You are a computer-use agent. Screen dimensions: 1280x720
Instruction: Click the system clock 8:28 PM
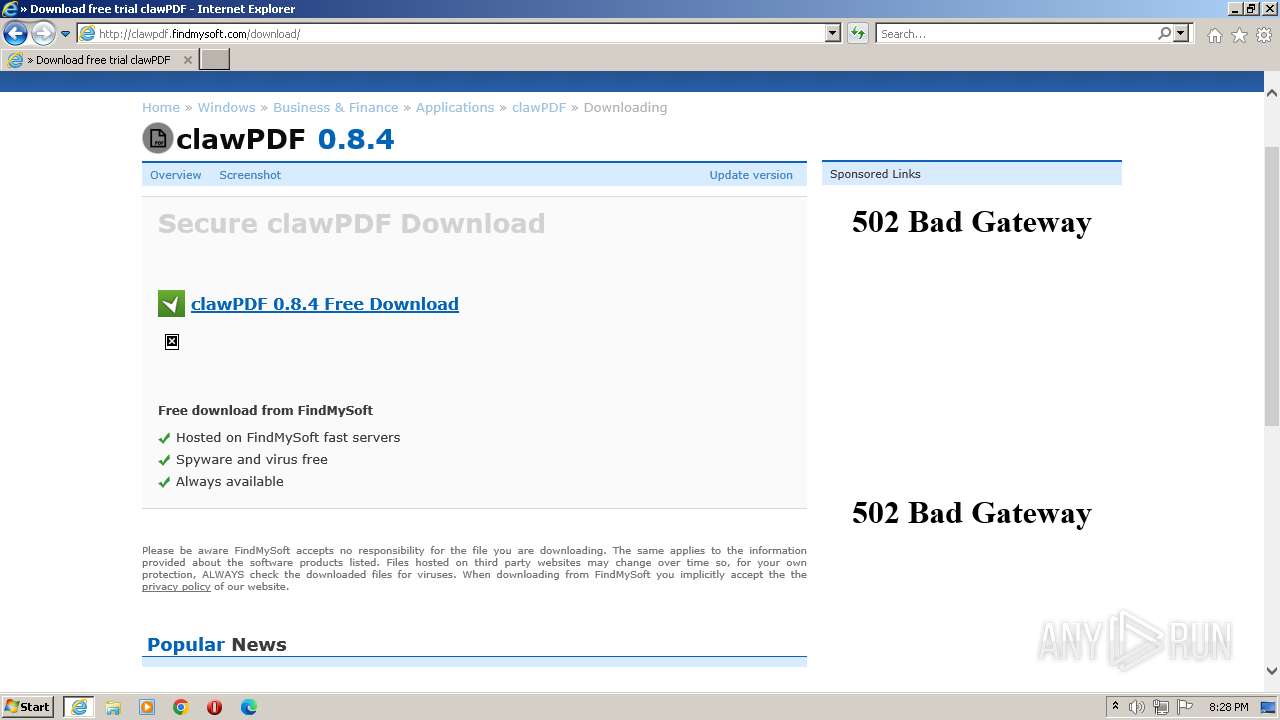[x=1228, y=707]
